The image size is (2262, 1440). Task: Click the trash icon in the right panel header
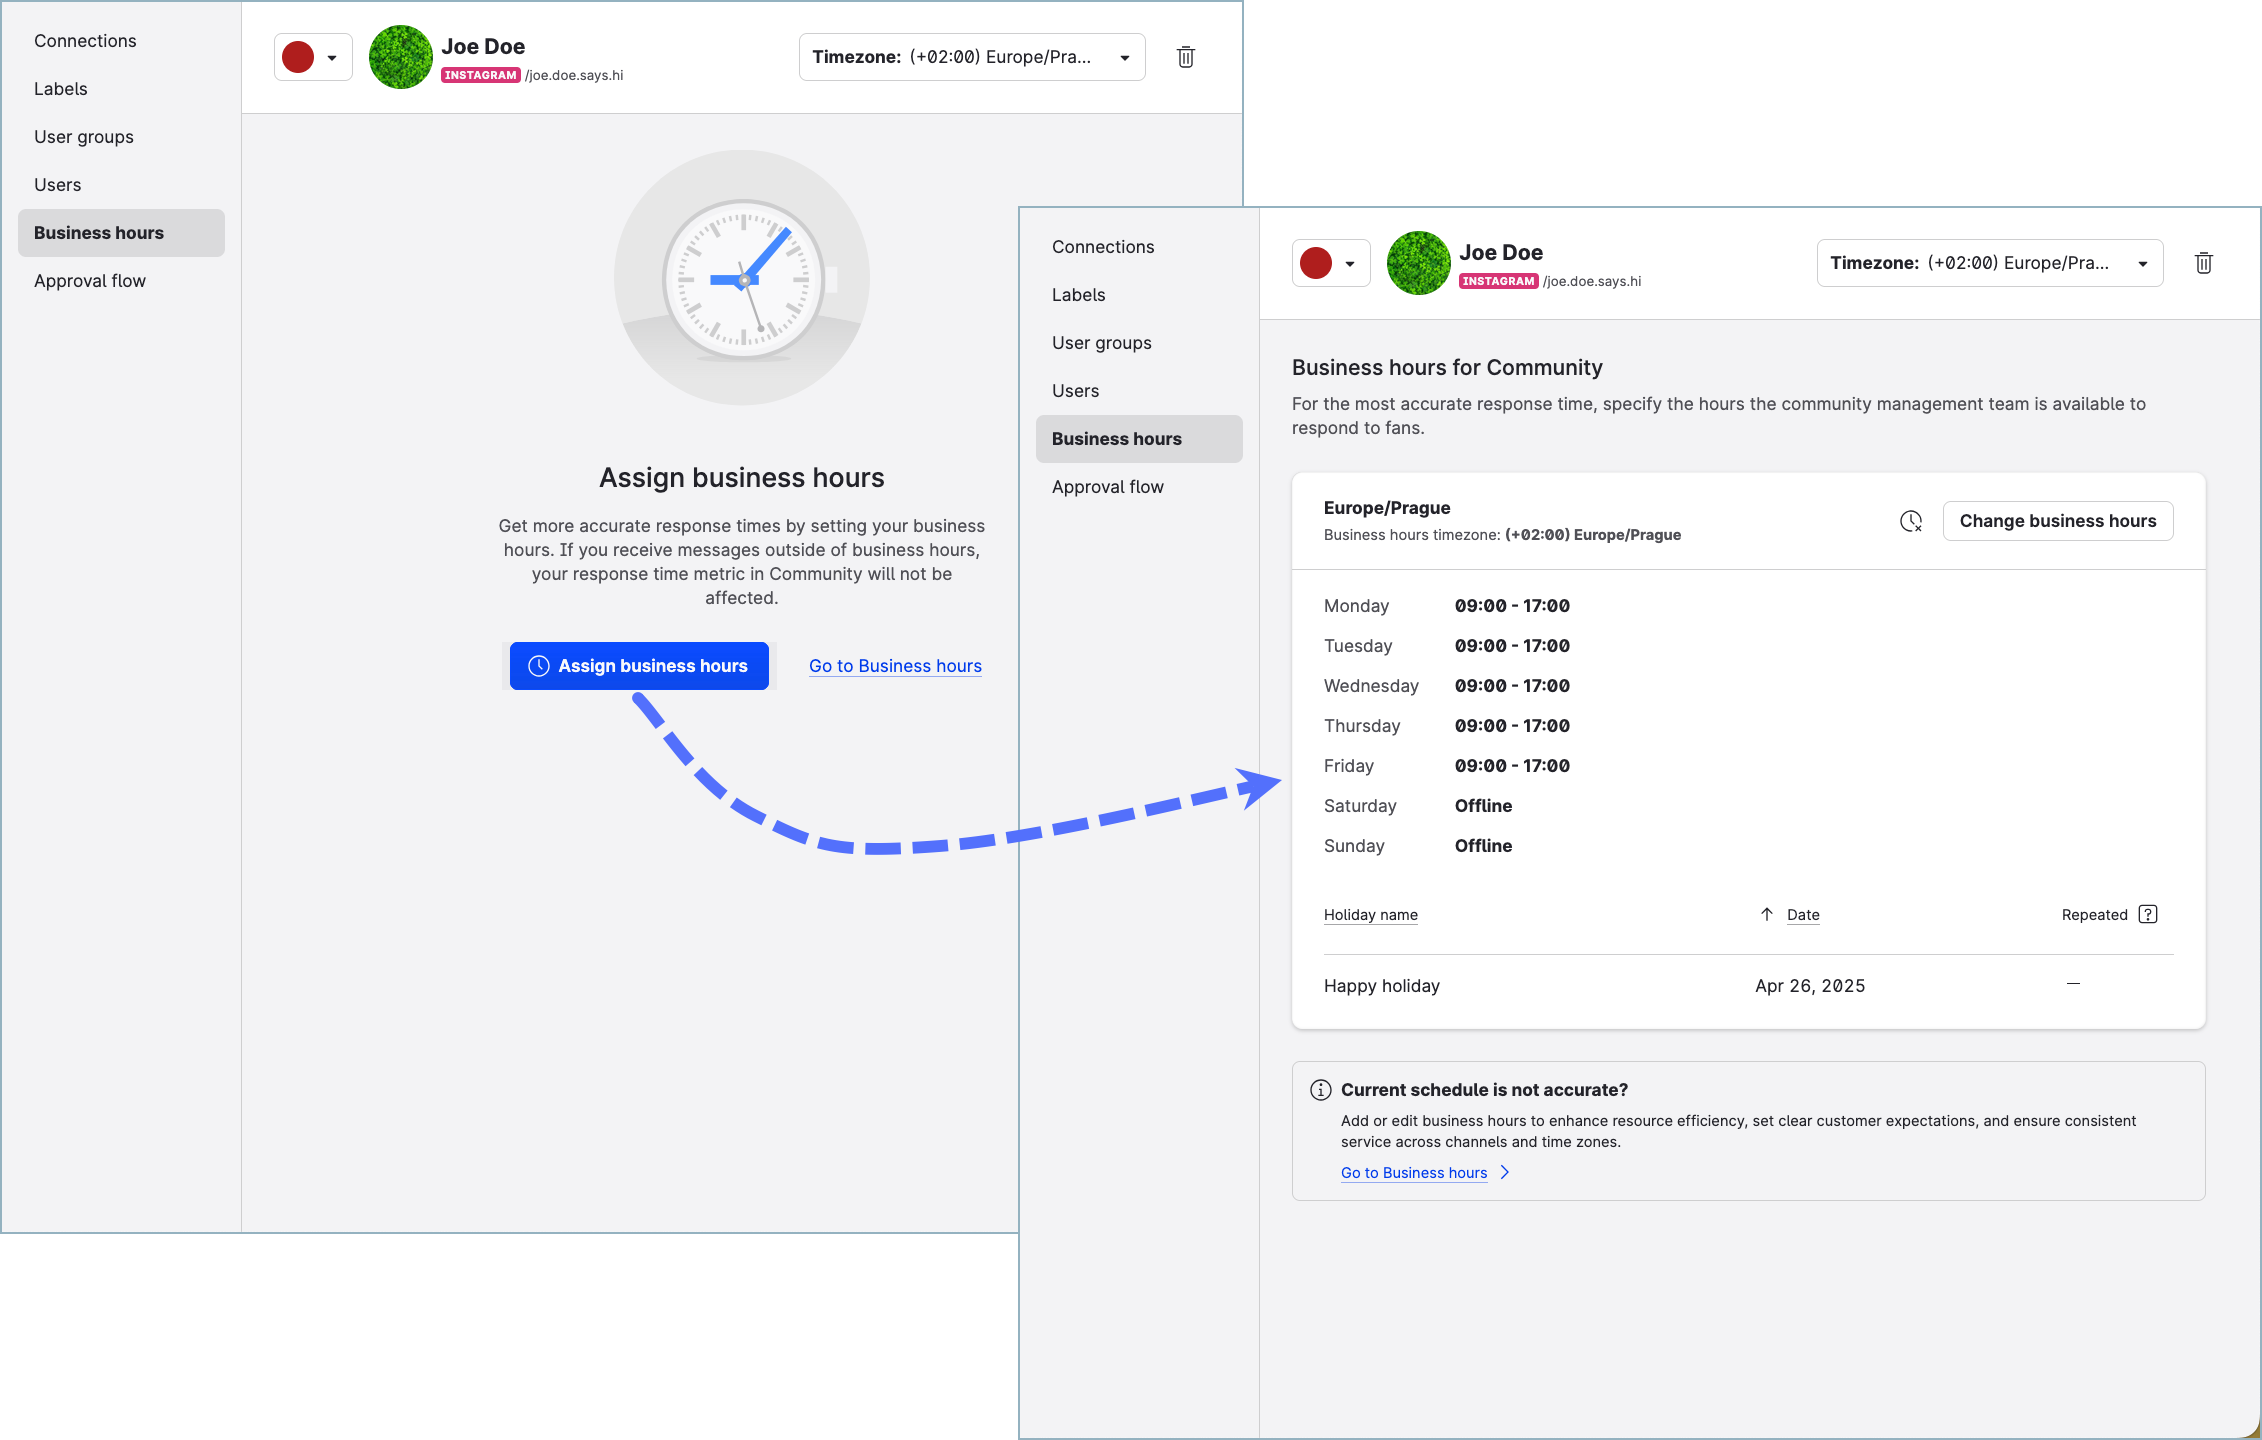click(2203, 263)
